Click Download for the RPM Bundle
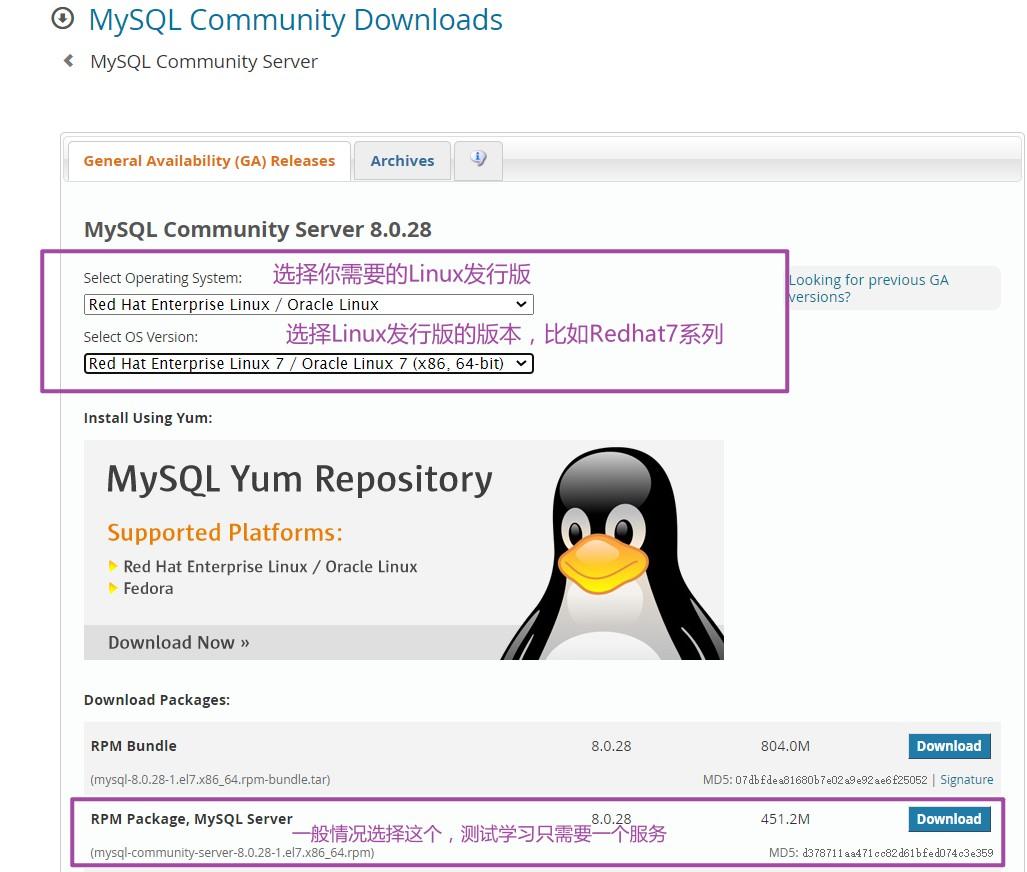Image resolution: width=1027 pixels, height=872 pixels. 948,746
